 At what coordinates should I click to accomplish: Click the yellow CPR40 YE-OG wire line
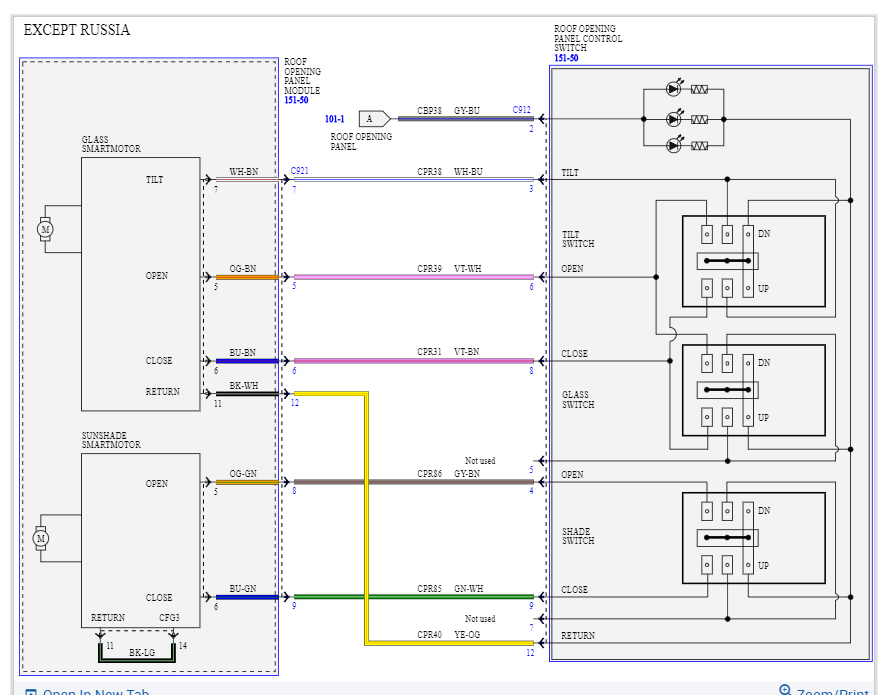coord(366,517)
